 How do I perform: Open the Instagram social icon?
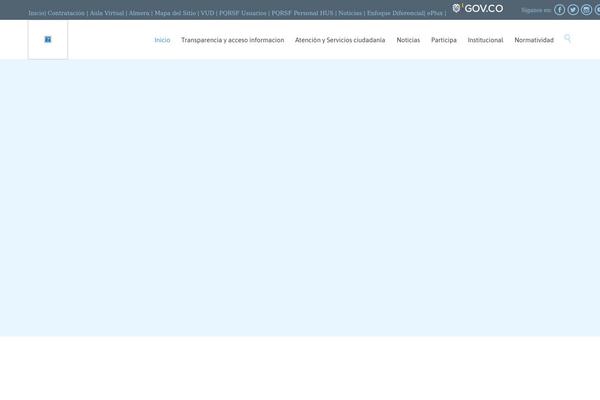tap(586, 10)
